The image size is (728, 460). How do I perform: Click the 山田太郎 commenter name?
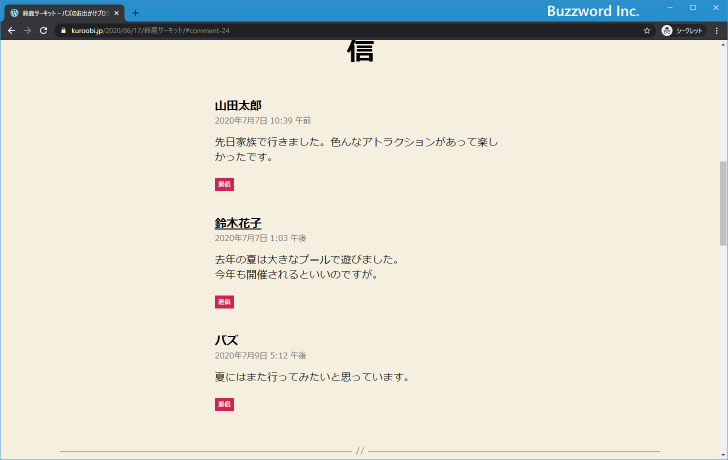click(238, 106)
